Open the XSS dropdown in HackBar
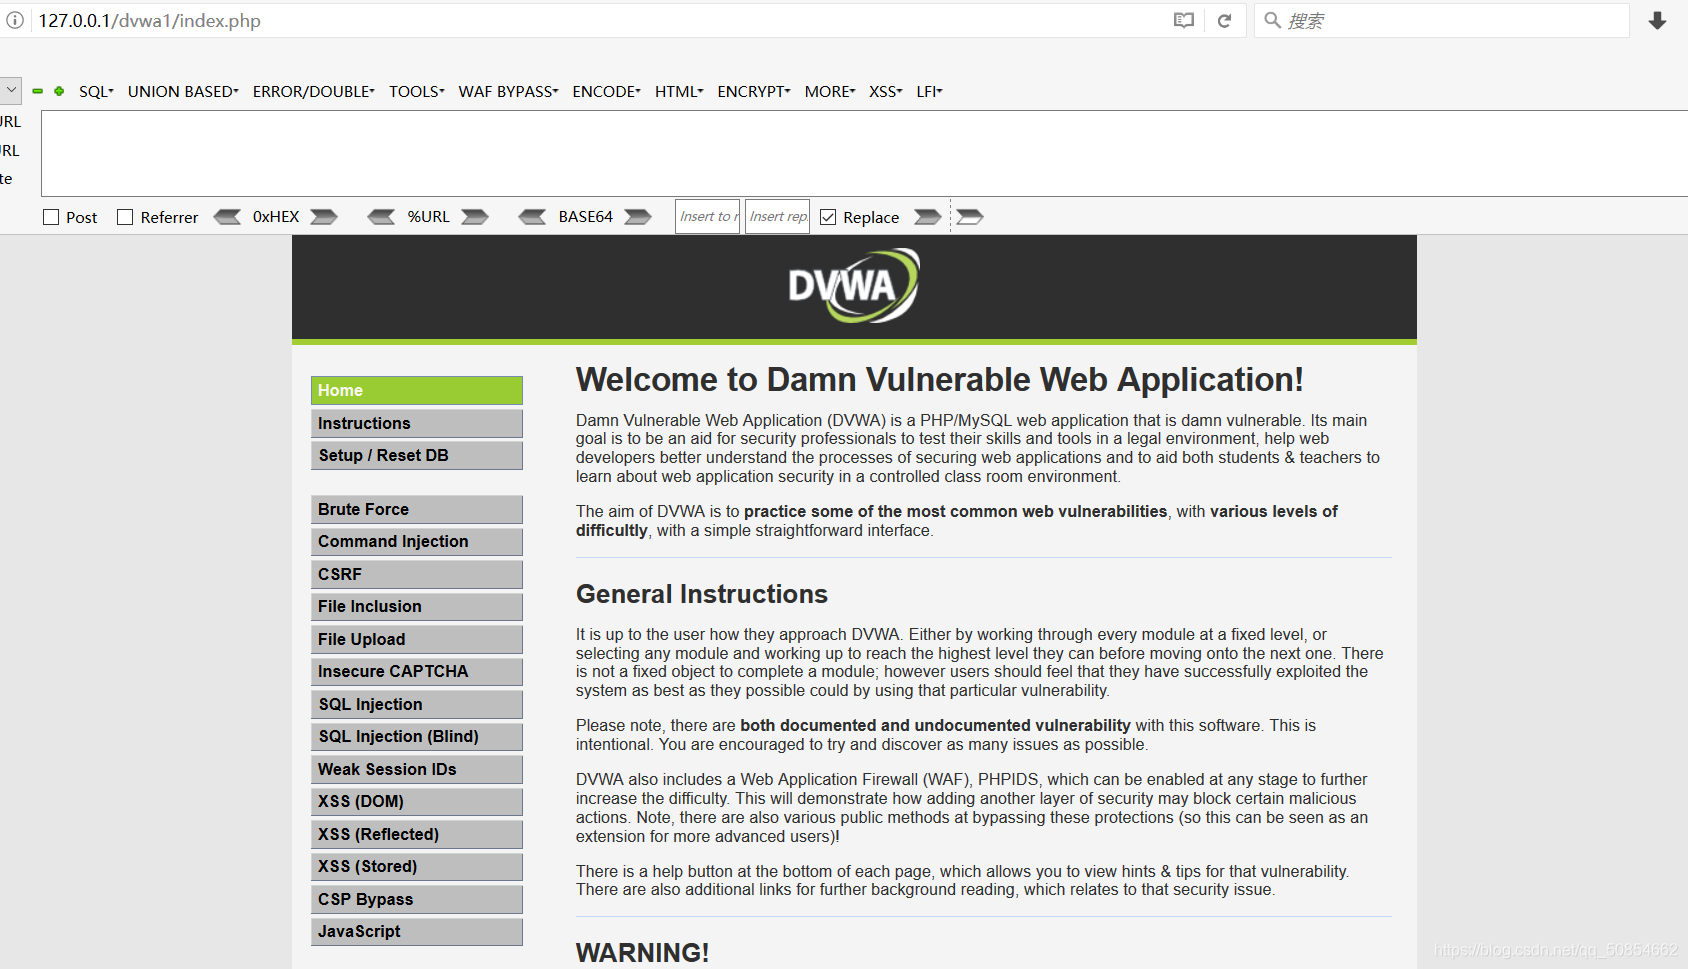The width and height of the screenshot is (1688, 969). [886, 91]
